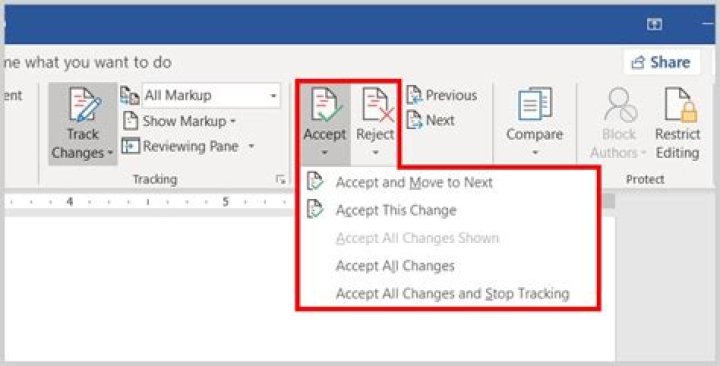Jump to the Next tracked change
Viewport: 720px width, 366px height.
click(x=431, y=120)
